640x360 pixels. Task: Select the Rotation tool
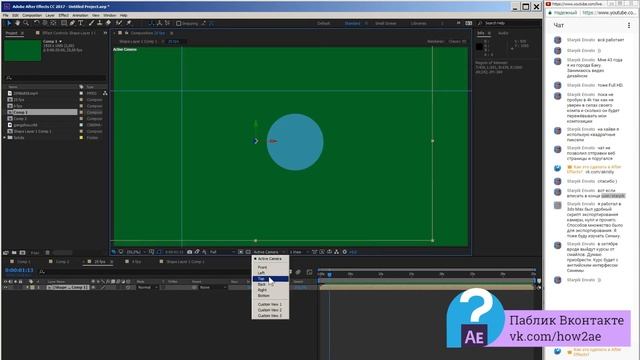pyautogui.click(x=37, y=23)
